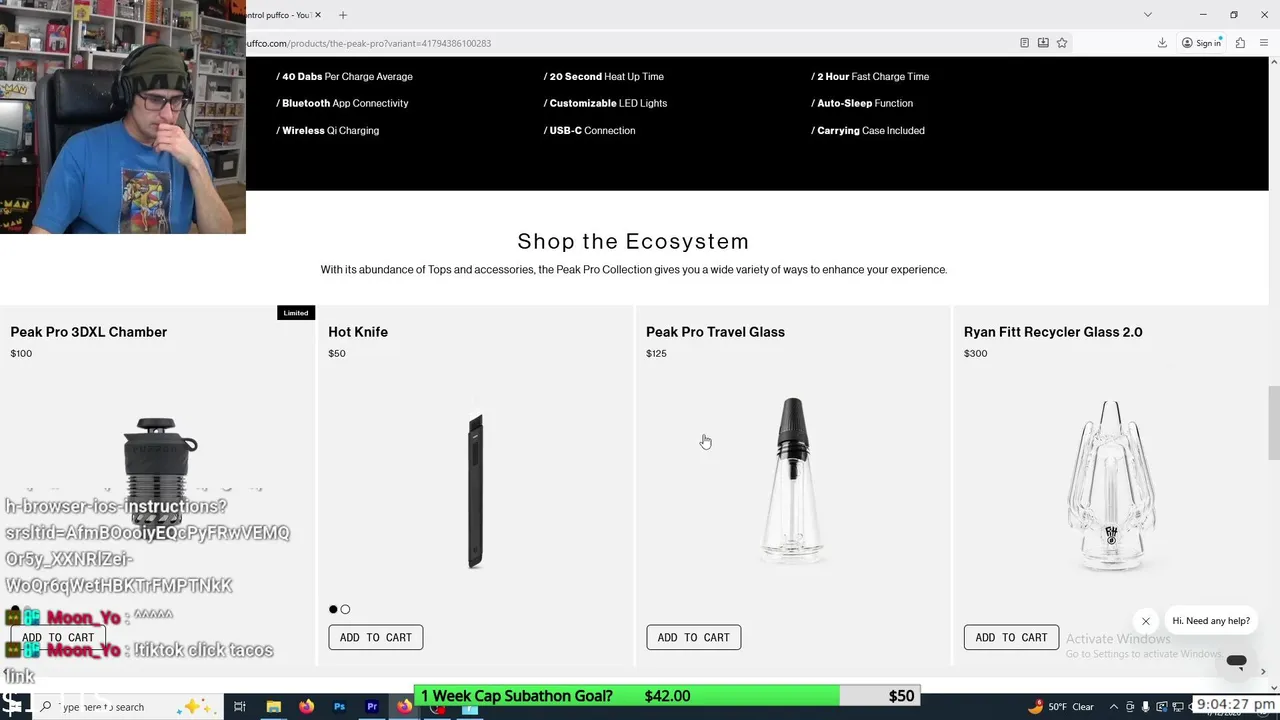Screen dimensions: 1280x720
Task: Click the '20 Second Heat Up Time' text
Action: [x=604, y=76]
